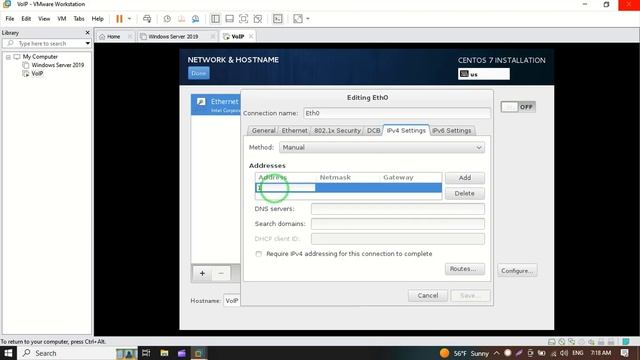Open the console view icon
This screenshot has height=360, width=640.
coord(278,19)
